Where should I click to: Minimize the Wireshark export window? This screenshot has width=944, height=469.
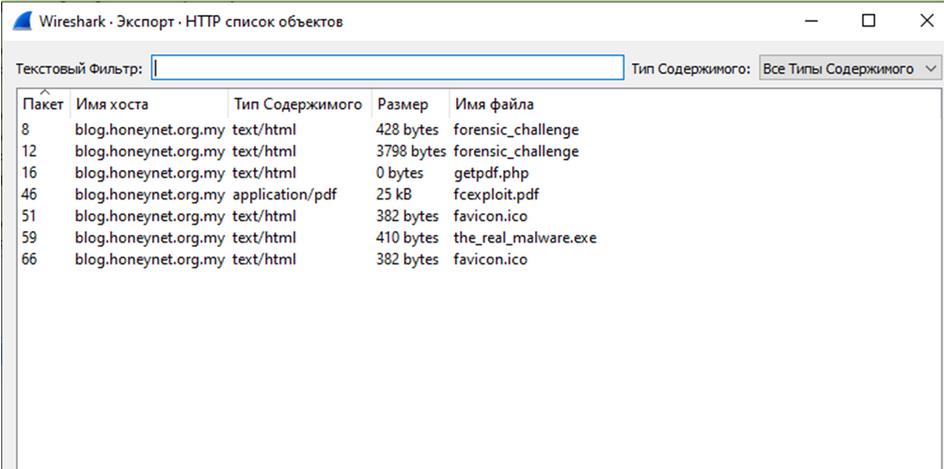pos(812,21)
